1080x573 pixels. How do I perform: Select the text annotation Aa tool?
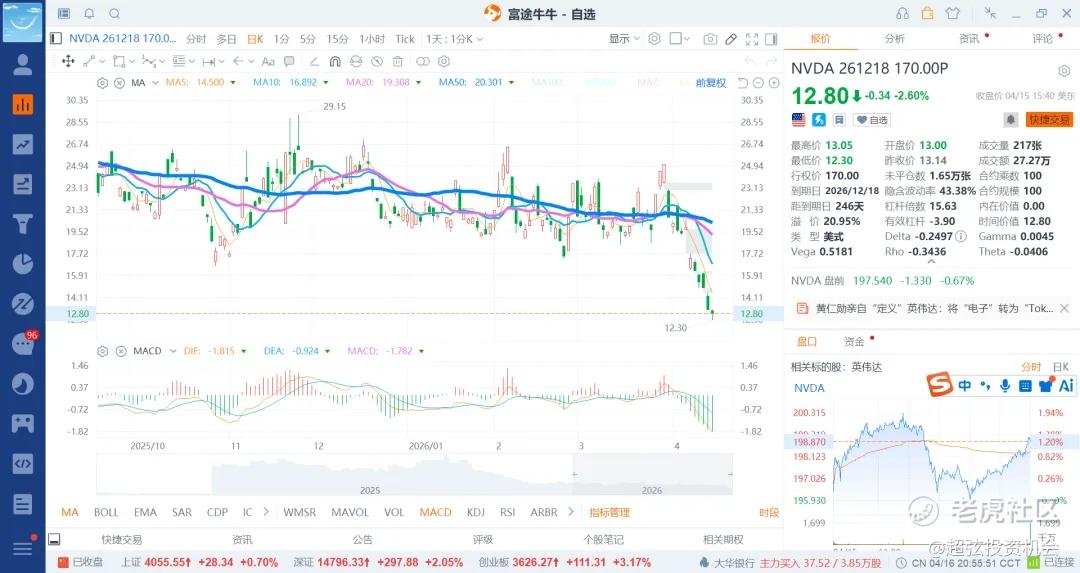268,61
